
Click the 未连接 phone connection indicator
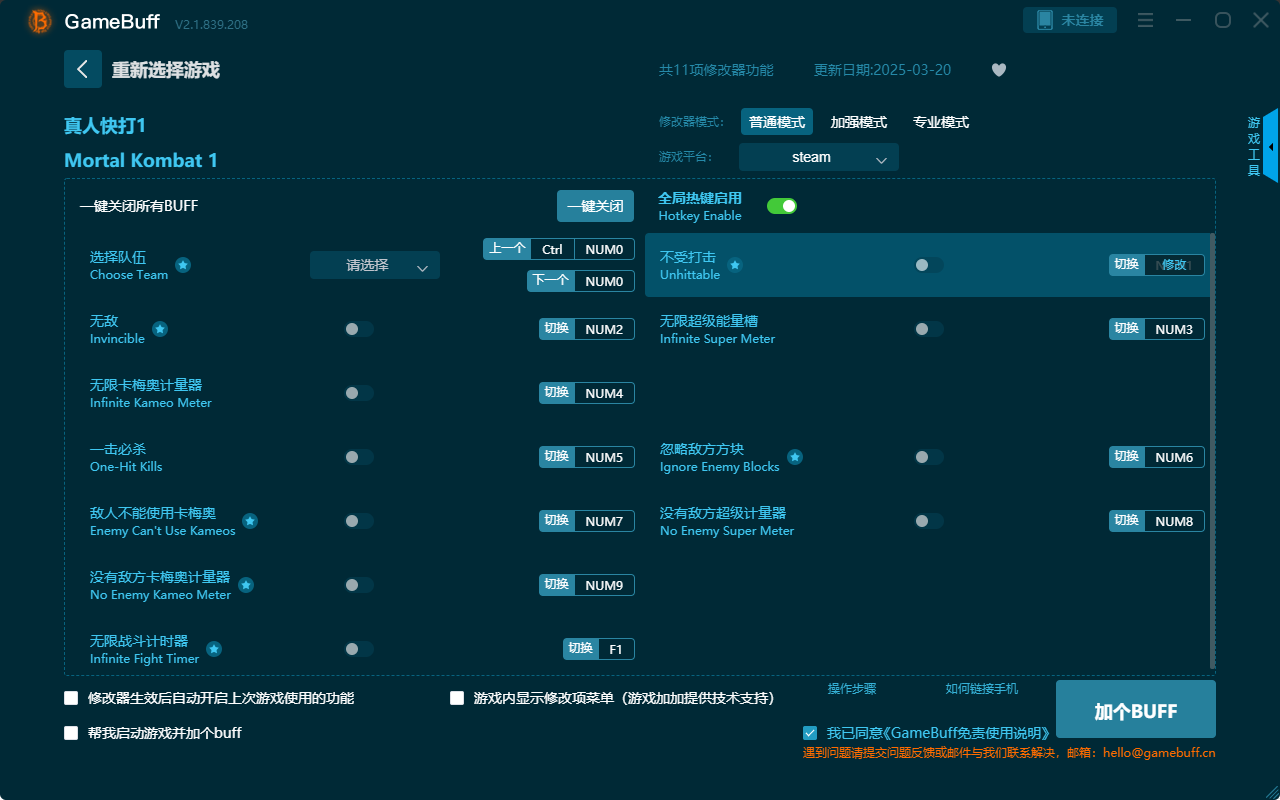[x=1069, y=19]
